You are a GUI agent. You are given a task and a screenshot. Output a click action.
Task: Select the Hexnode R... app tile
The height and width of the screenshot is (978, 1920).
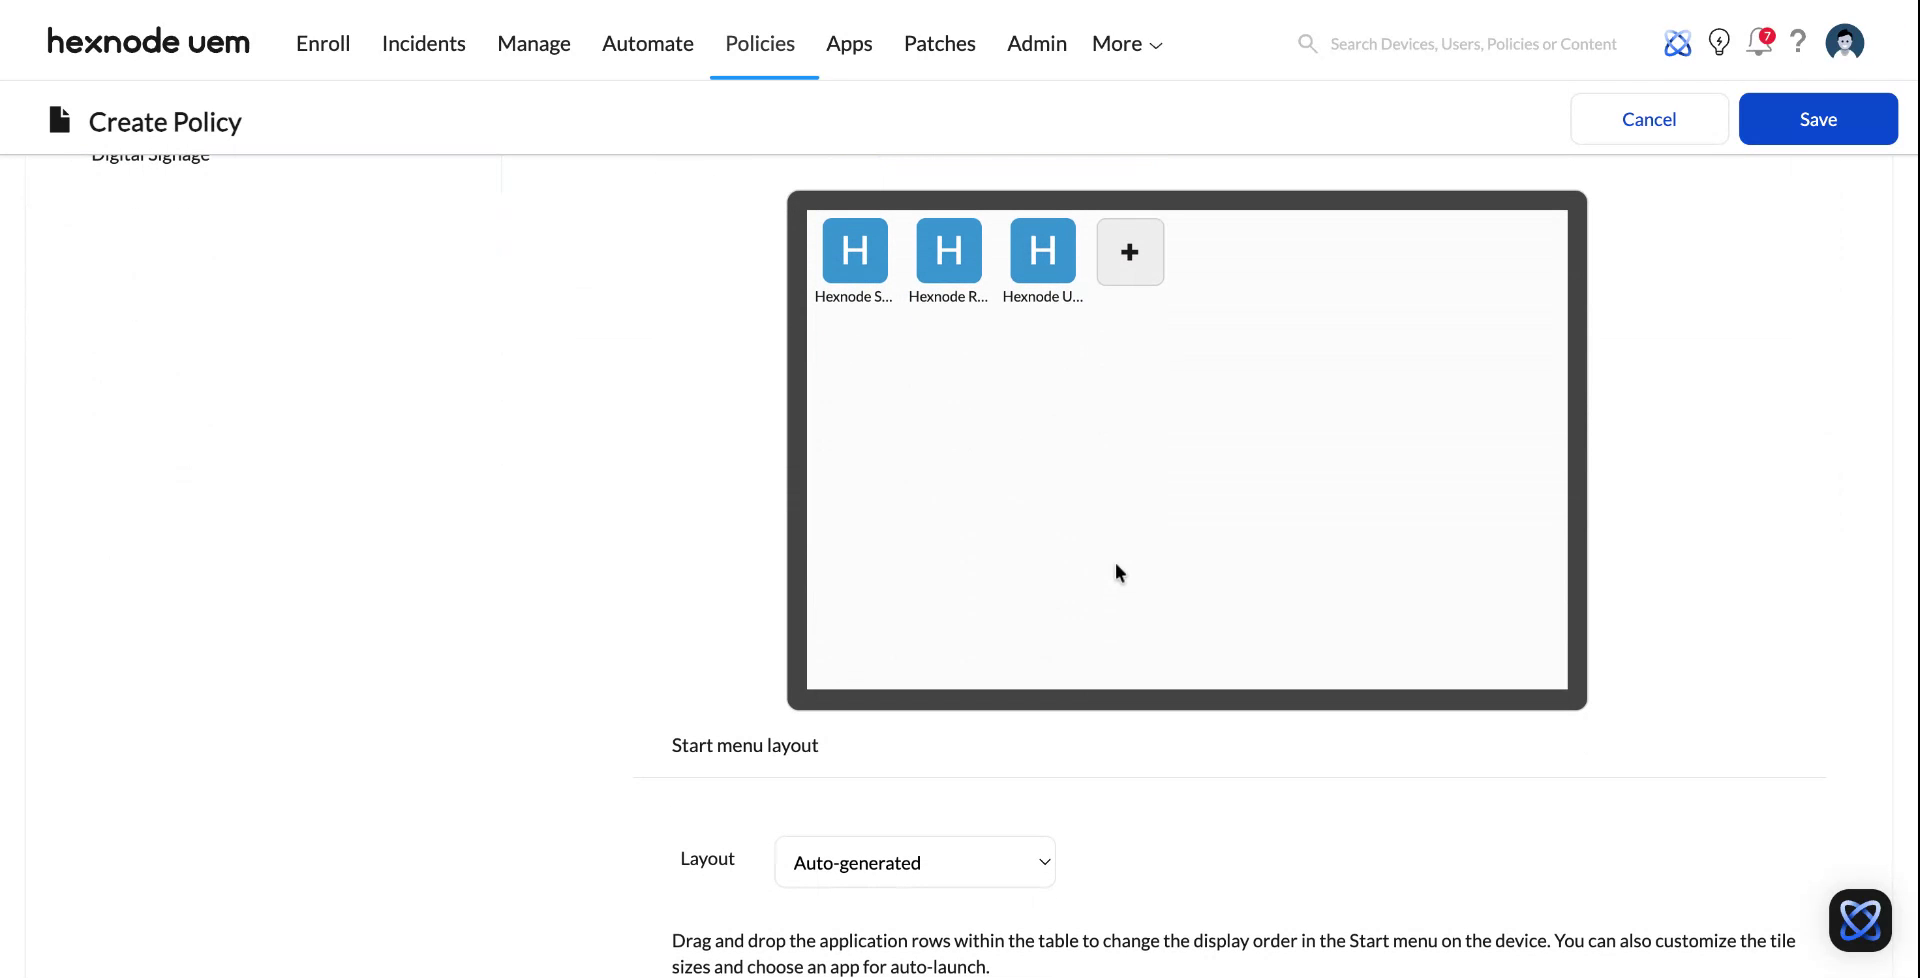point(948,251)
